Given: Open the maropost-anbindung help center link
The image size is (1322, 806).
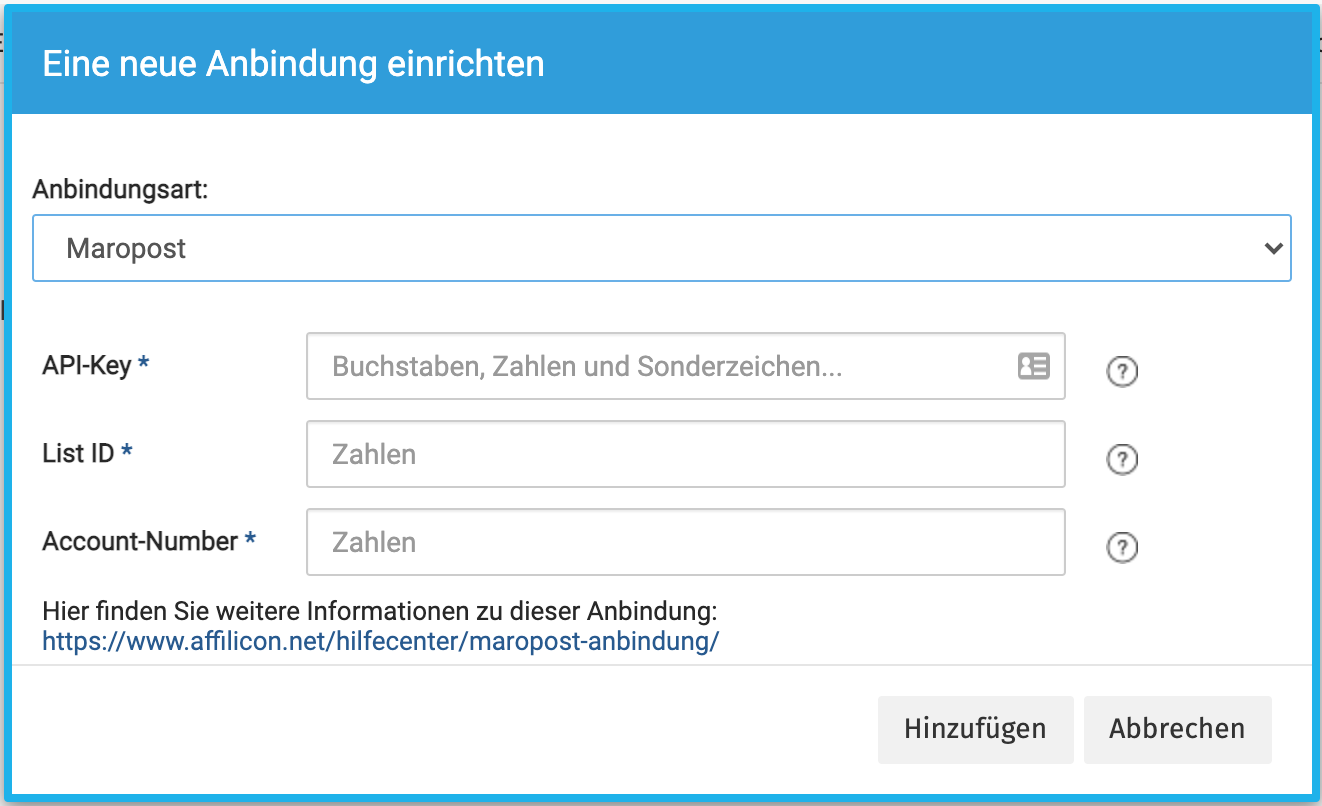Looking at the screenshot, I should click(x=381, y=641).
